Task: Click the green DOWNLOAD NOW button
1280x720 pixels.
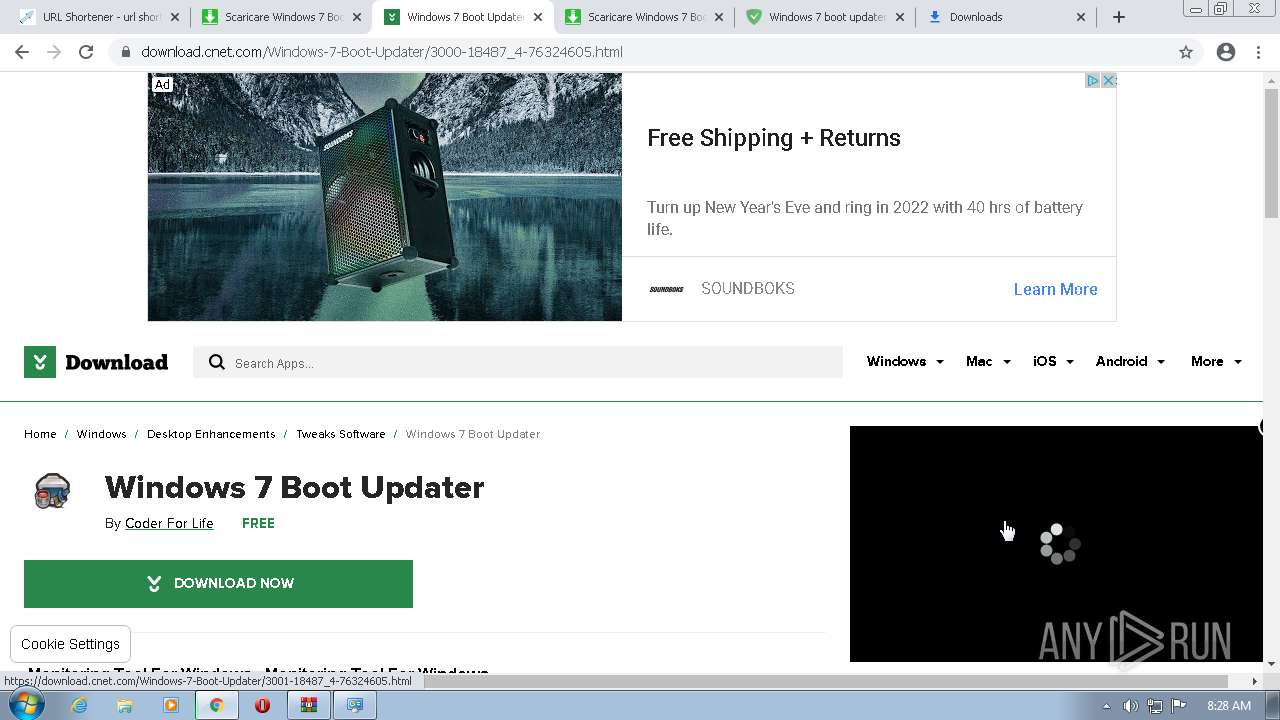Action: pyautogui.click(x=218, y=584)
